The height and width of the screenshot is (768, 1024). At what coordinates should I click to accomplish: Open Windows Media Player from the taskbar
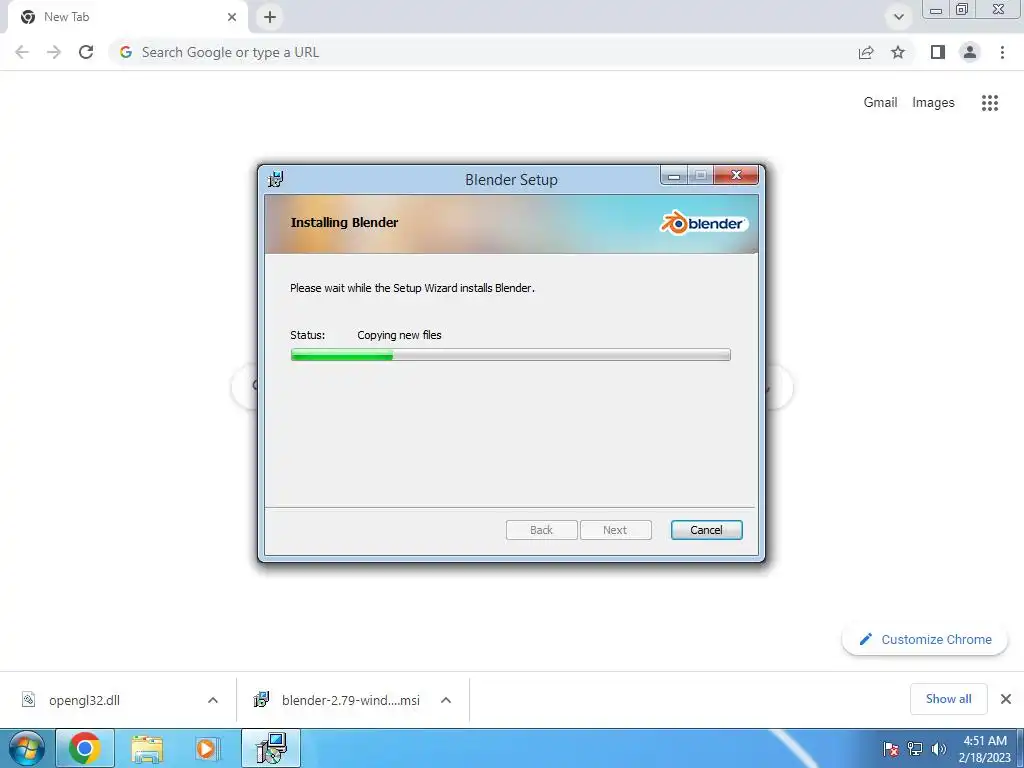tap(207, 748)
